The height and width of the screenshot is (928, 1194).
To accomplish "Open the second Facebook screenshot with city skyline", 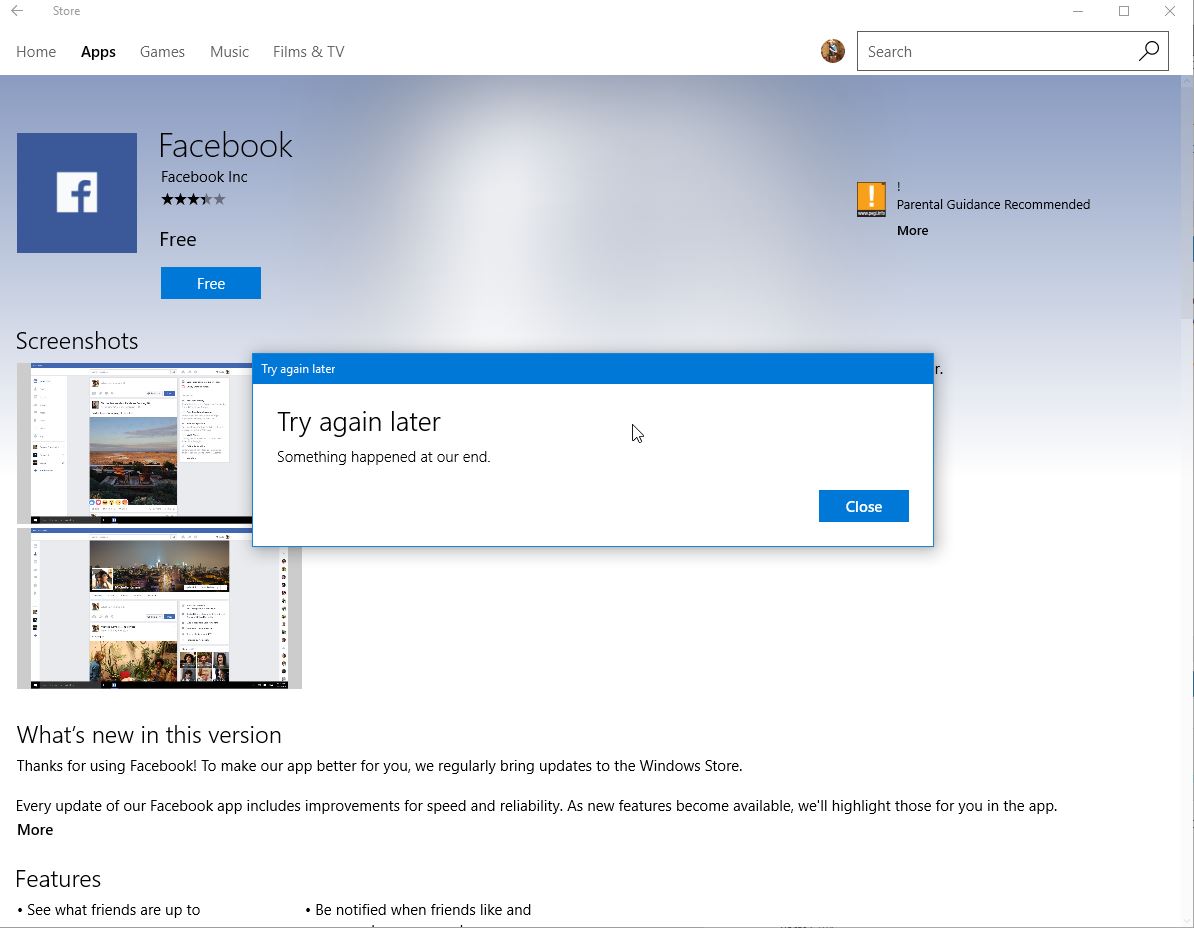I will point(159,608).
